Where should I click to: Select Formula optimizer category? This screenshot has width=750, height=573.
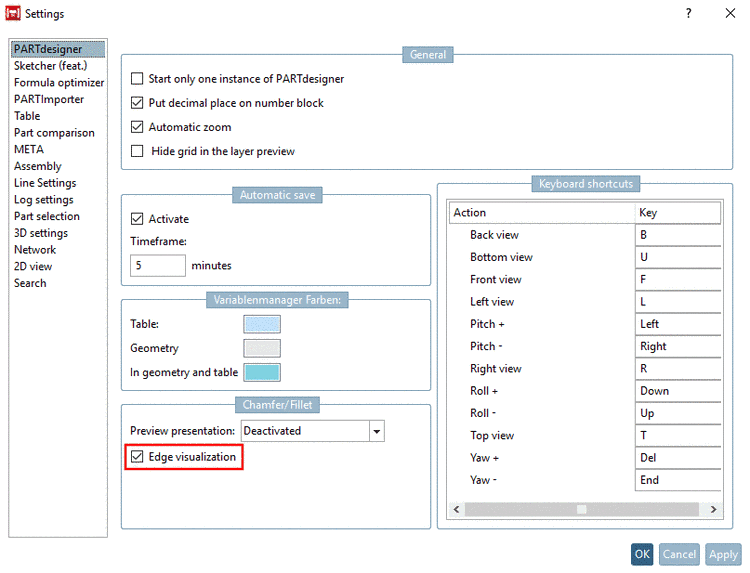point(58,82)
